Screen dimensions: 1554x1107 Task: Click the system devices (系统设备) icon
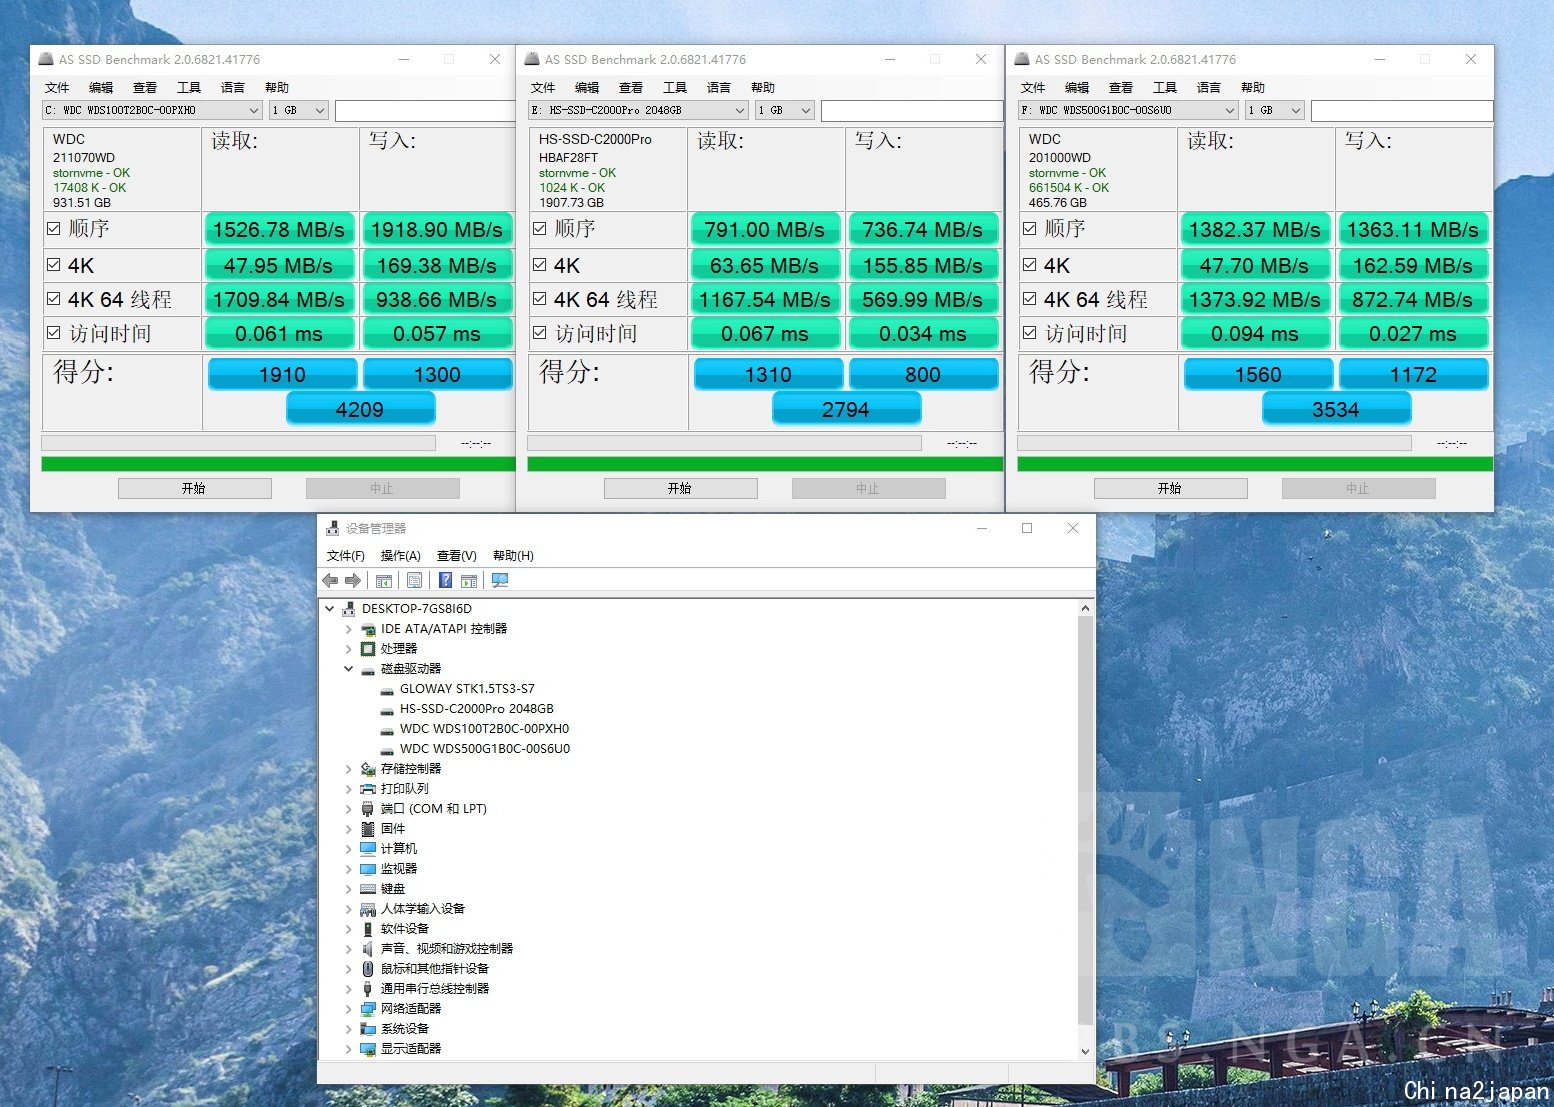coord(368,1029)
